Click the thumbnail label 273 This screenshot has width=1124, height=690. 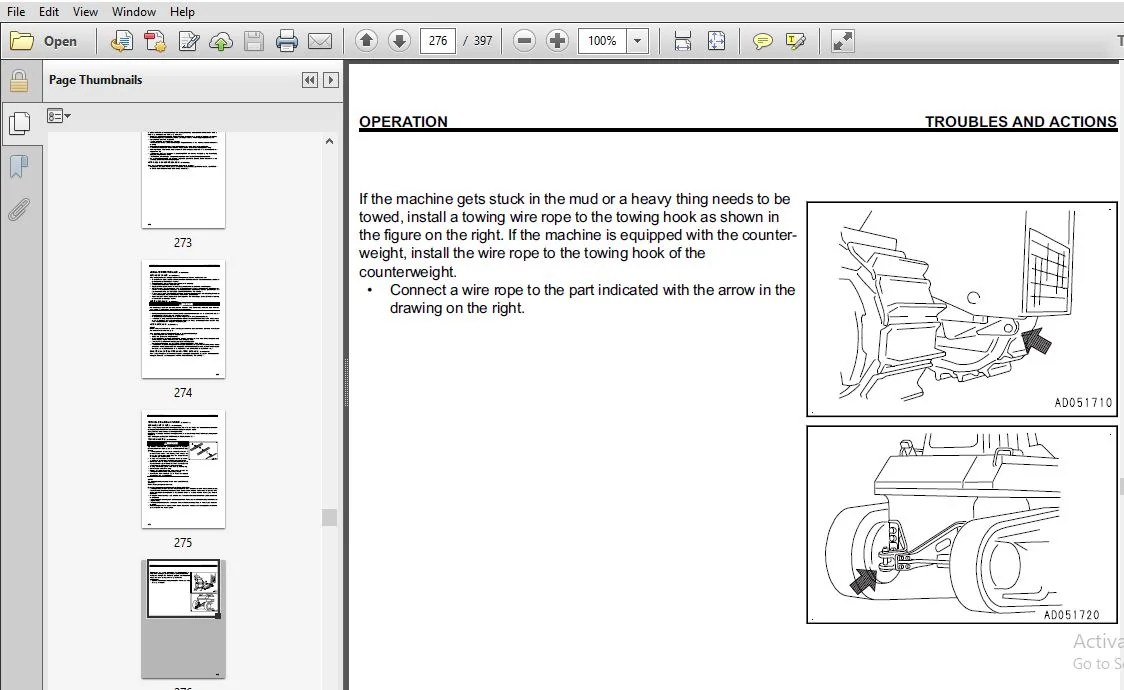tap(183, 243)
